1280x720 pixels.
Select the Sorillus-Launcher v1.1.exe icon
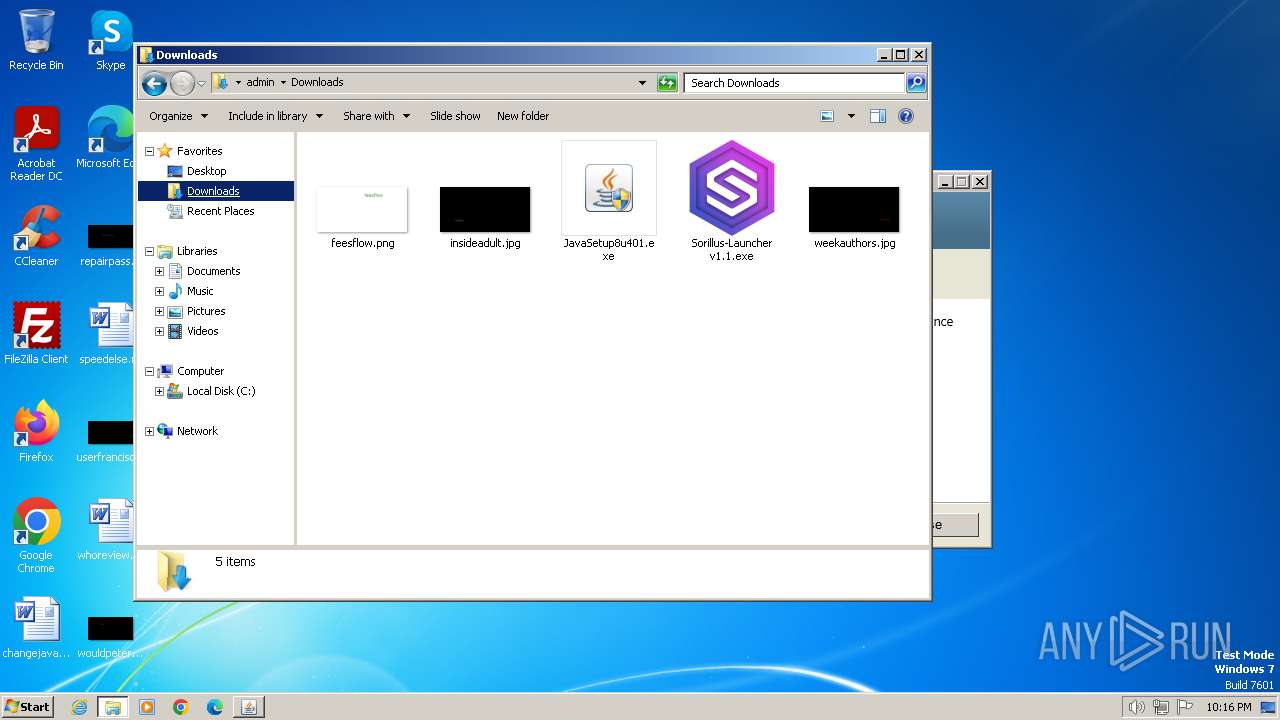[732, 188]
